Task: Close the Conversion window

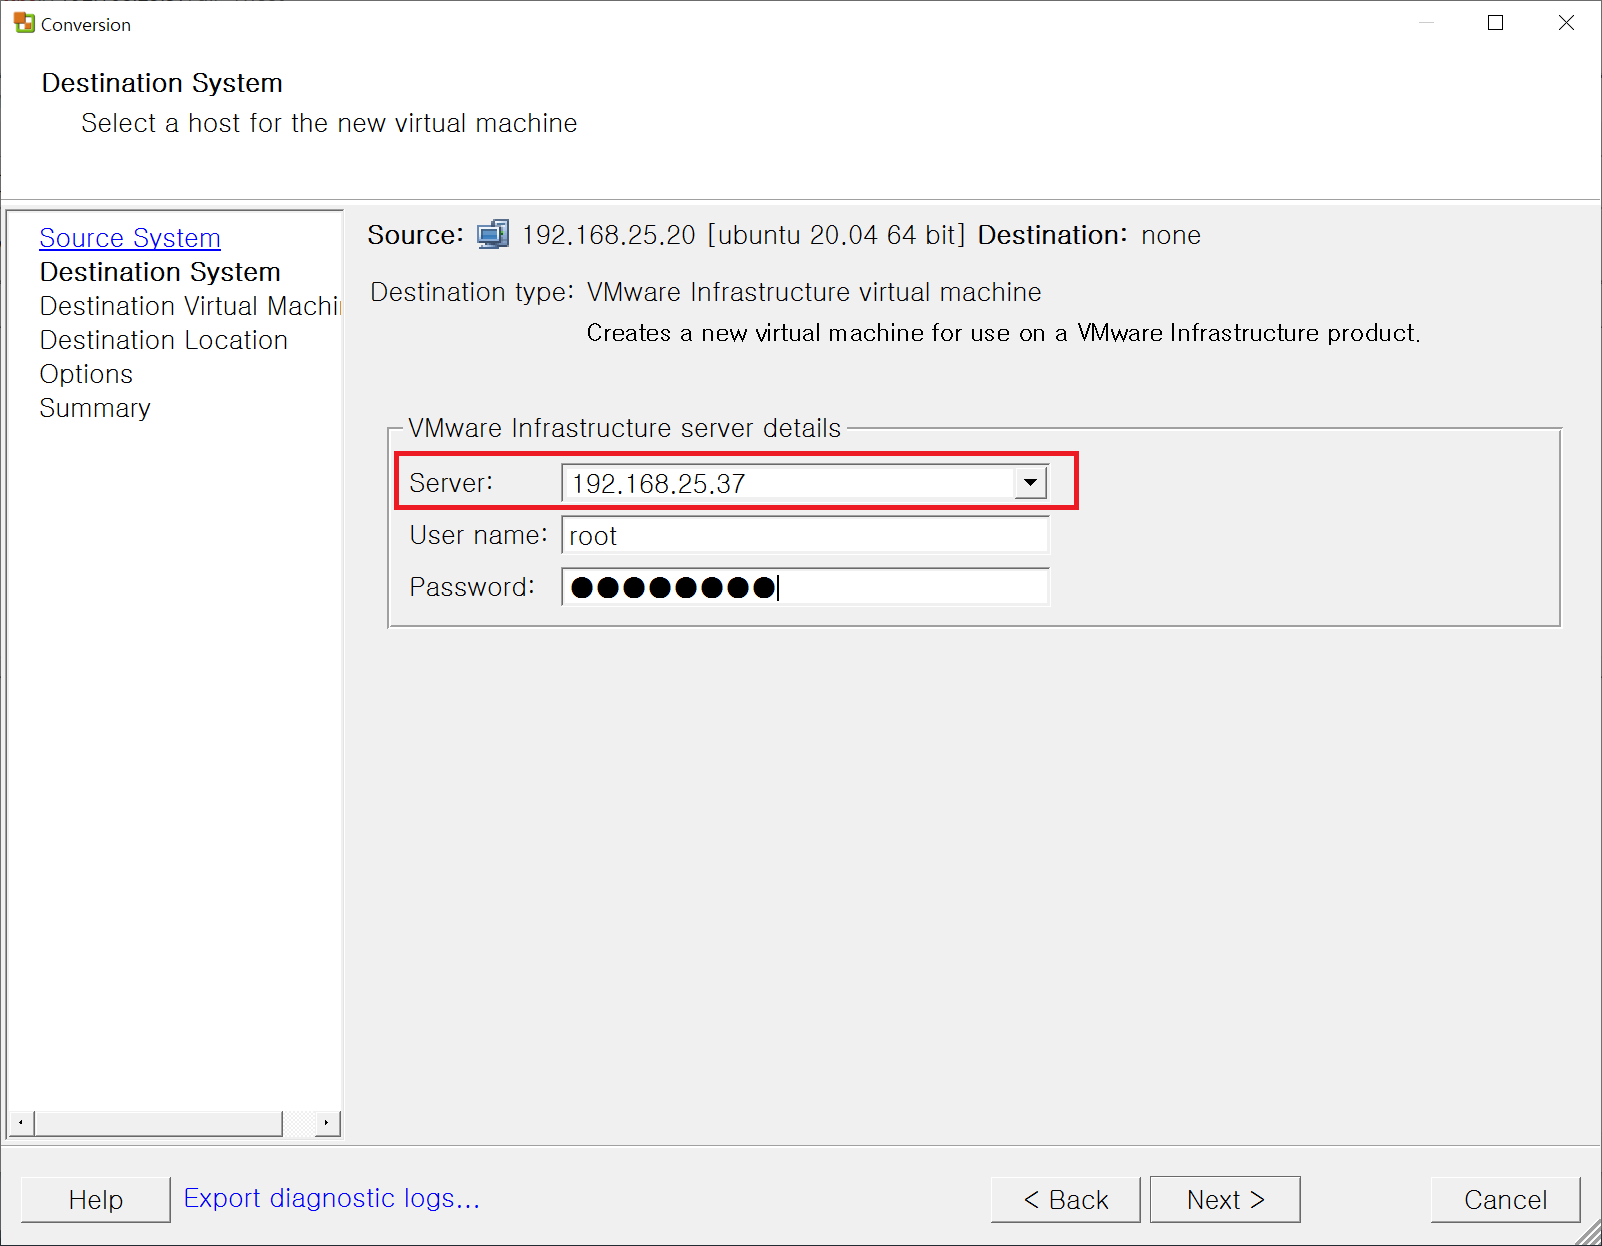Action: point(1566,23)
